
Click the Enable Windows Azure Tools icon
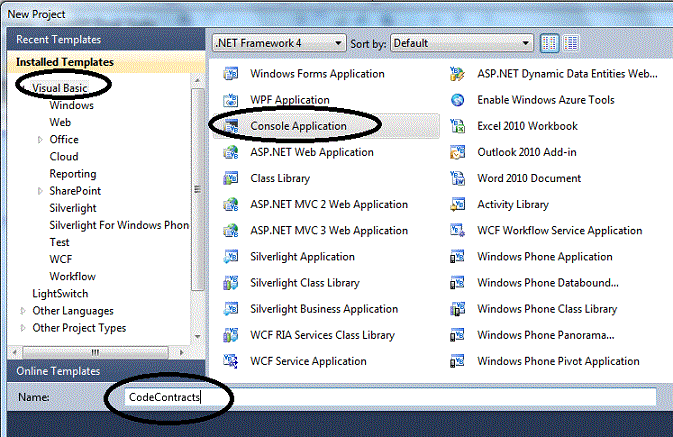coord(458,100)
